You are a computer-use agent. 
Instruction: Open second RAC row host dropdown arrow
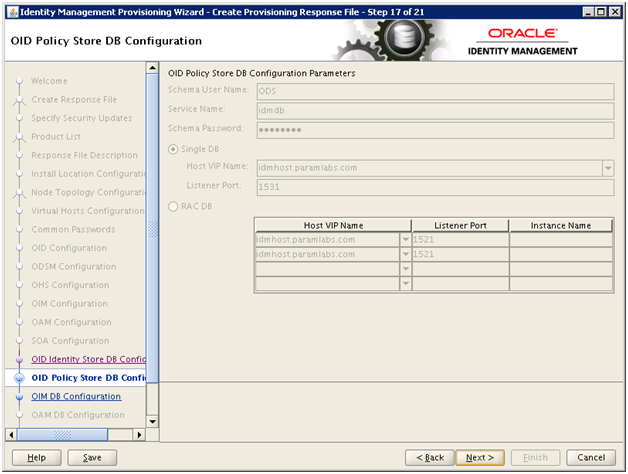(405, 254)
